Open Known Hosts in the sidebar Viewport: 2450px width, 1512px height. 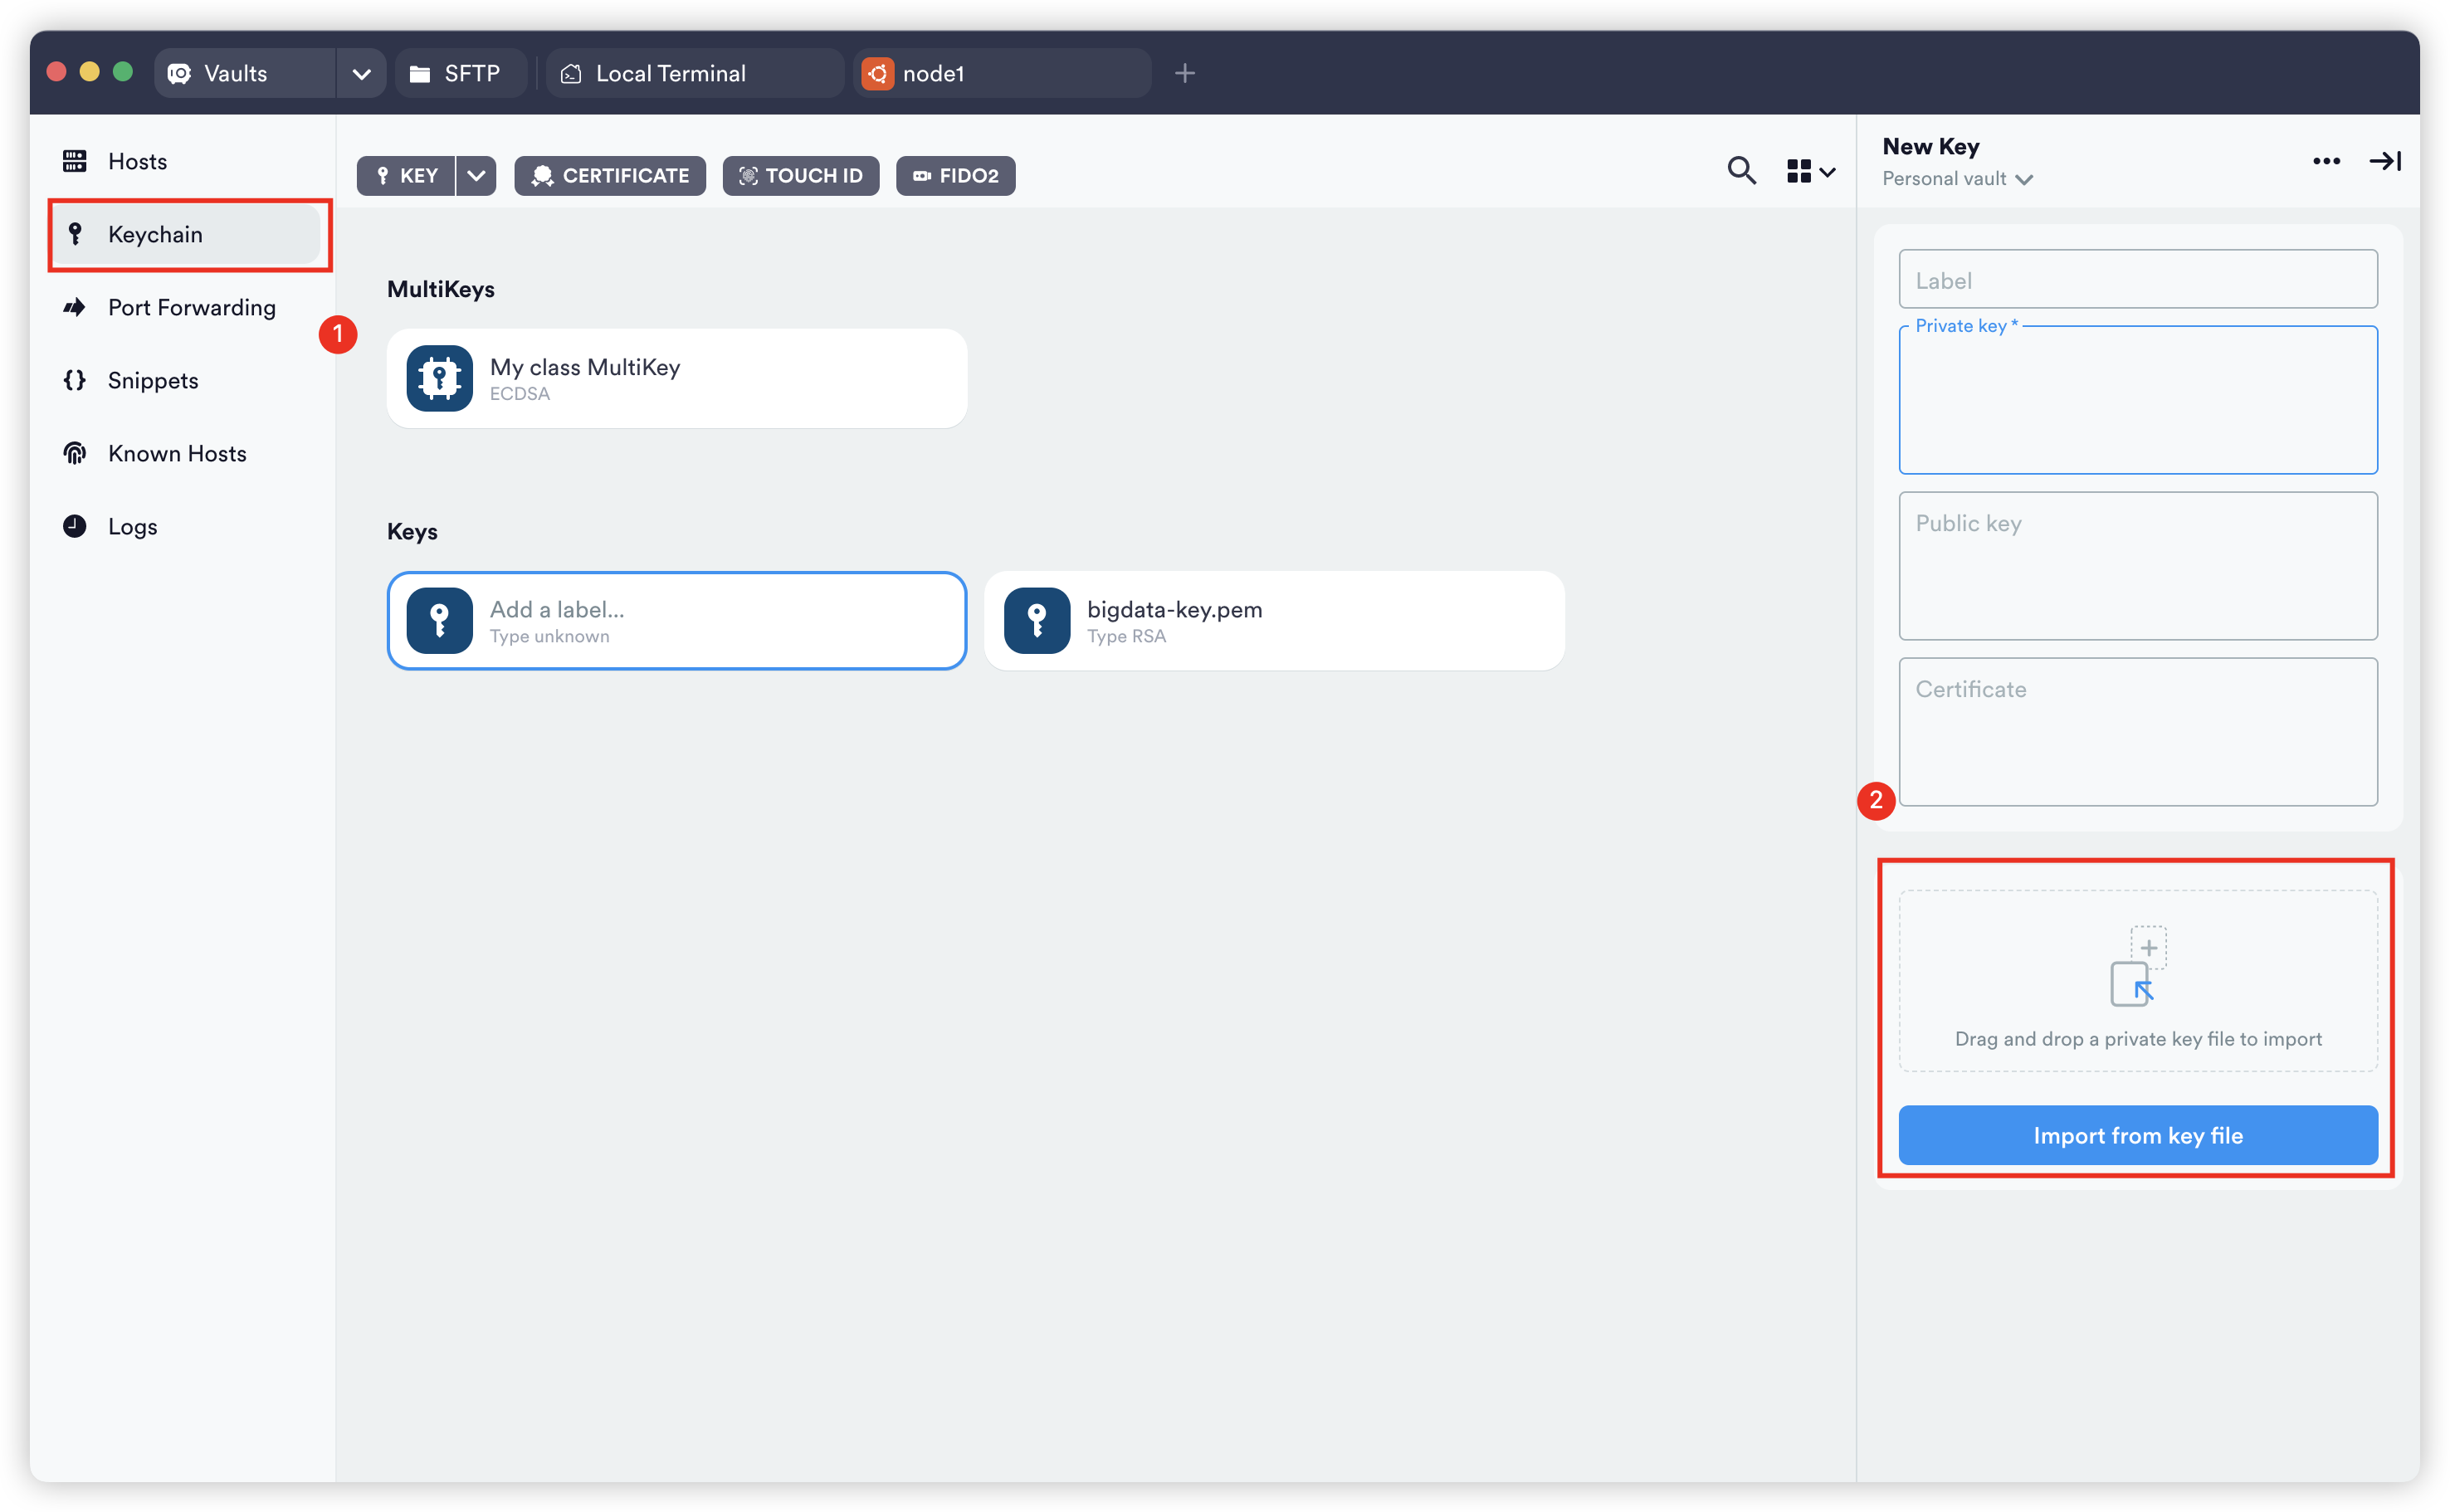click(177, 453)
